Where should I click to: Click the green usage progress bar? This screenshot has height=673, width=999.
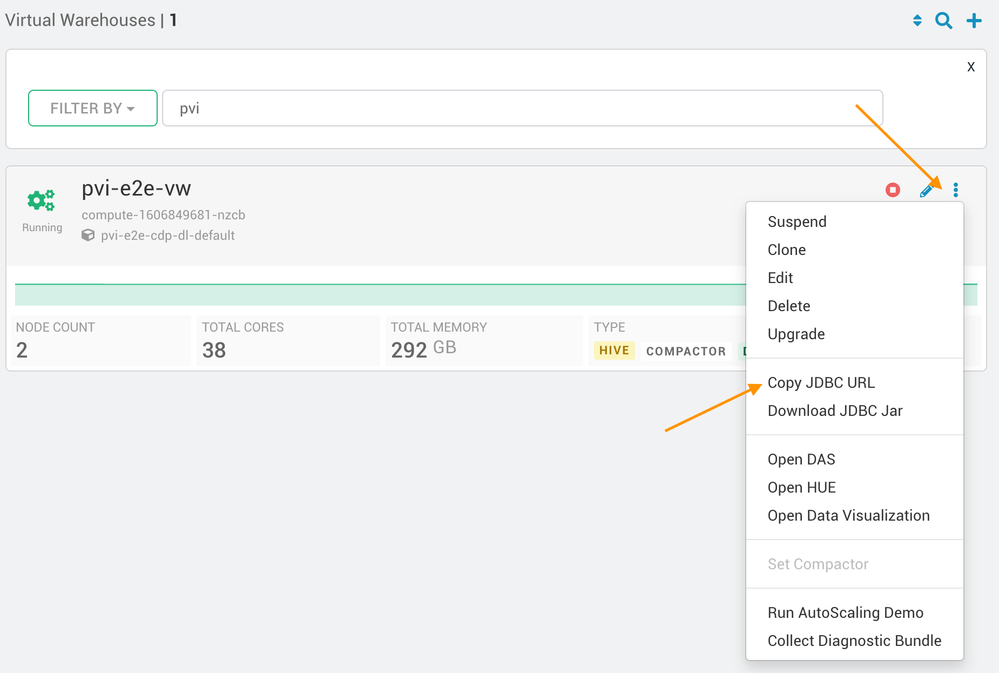(x=380, y=295)
